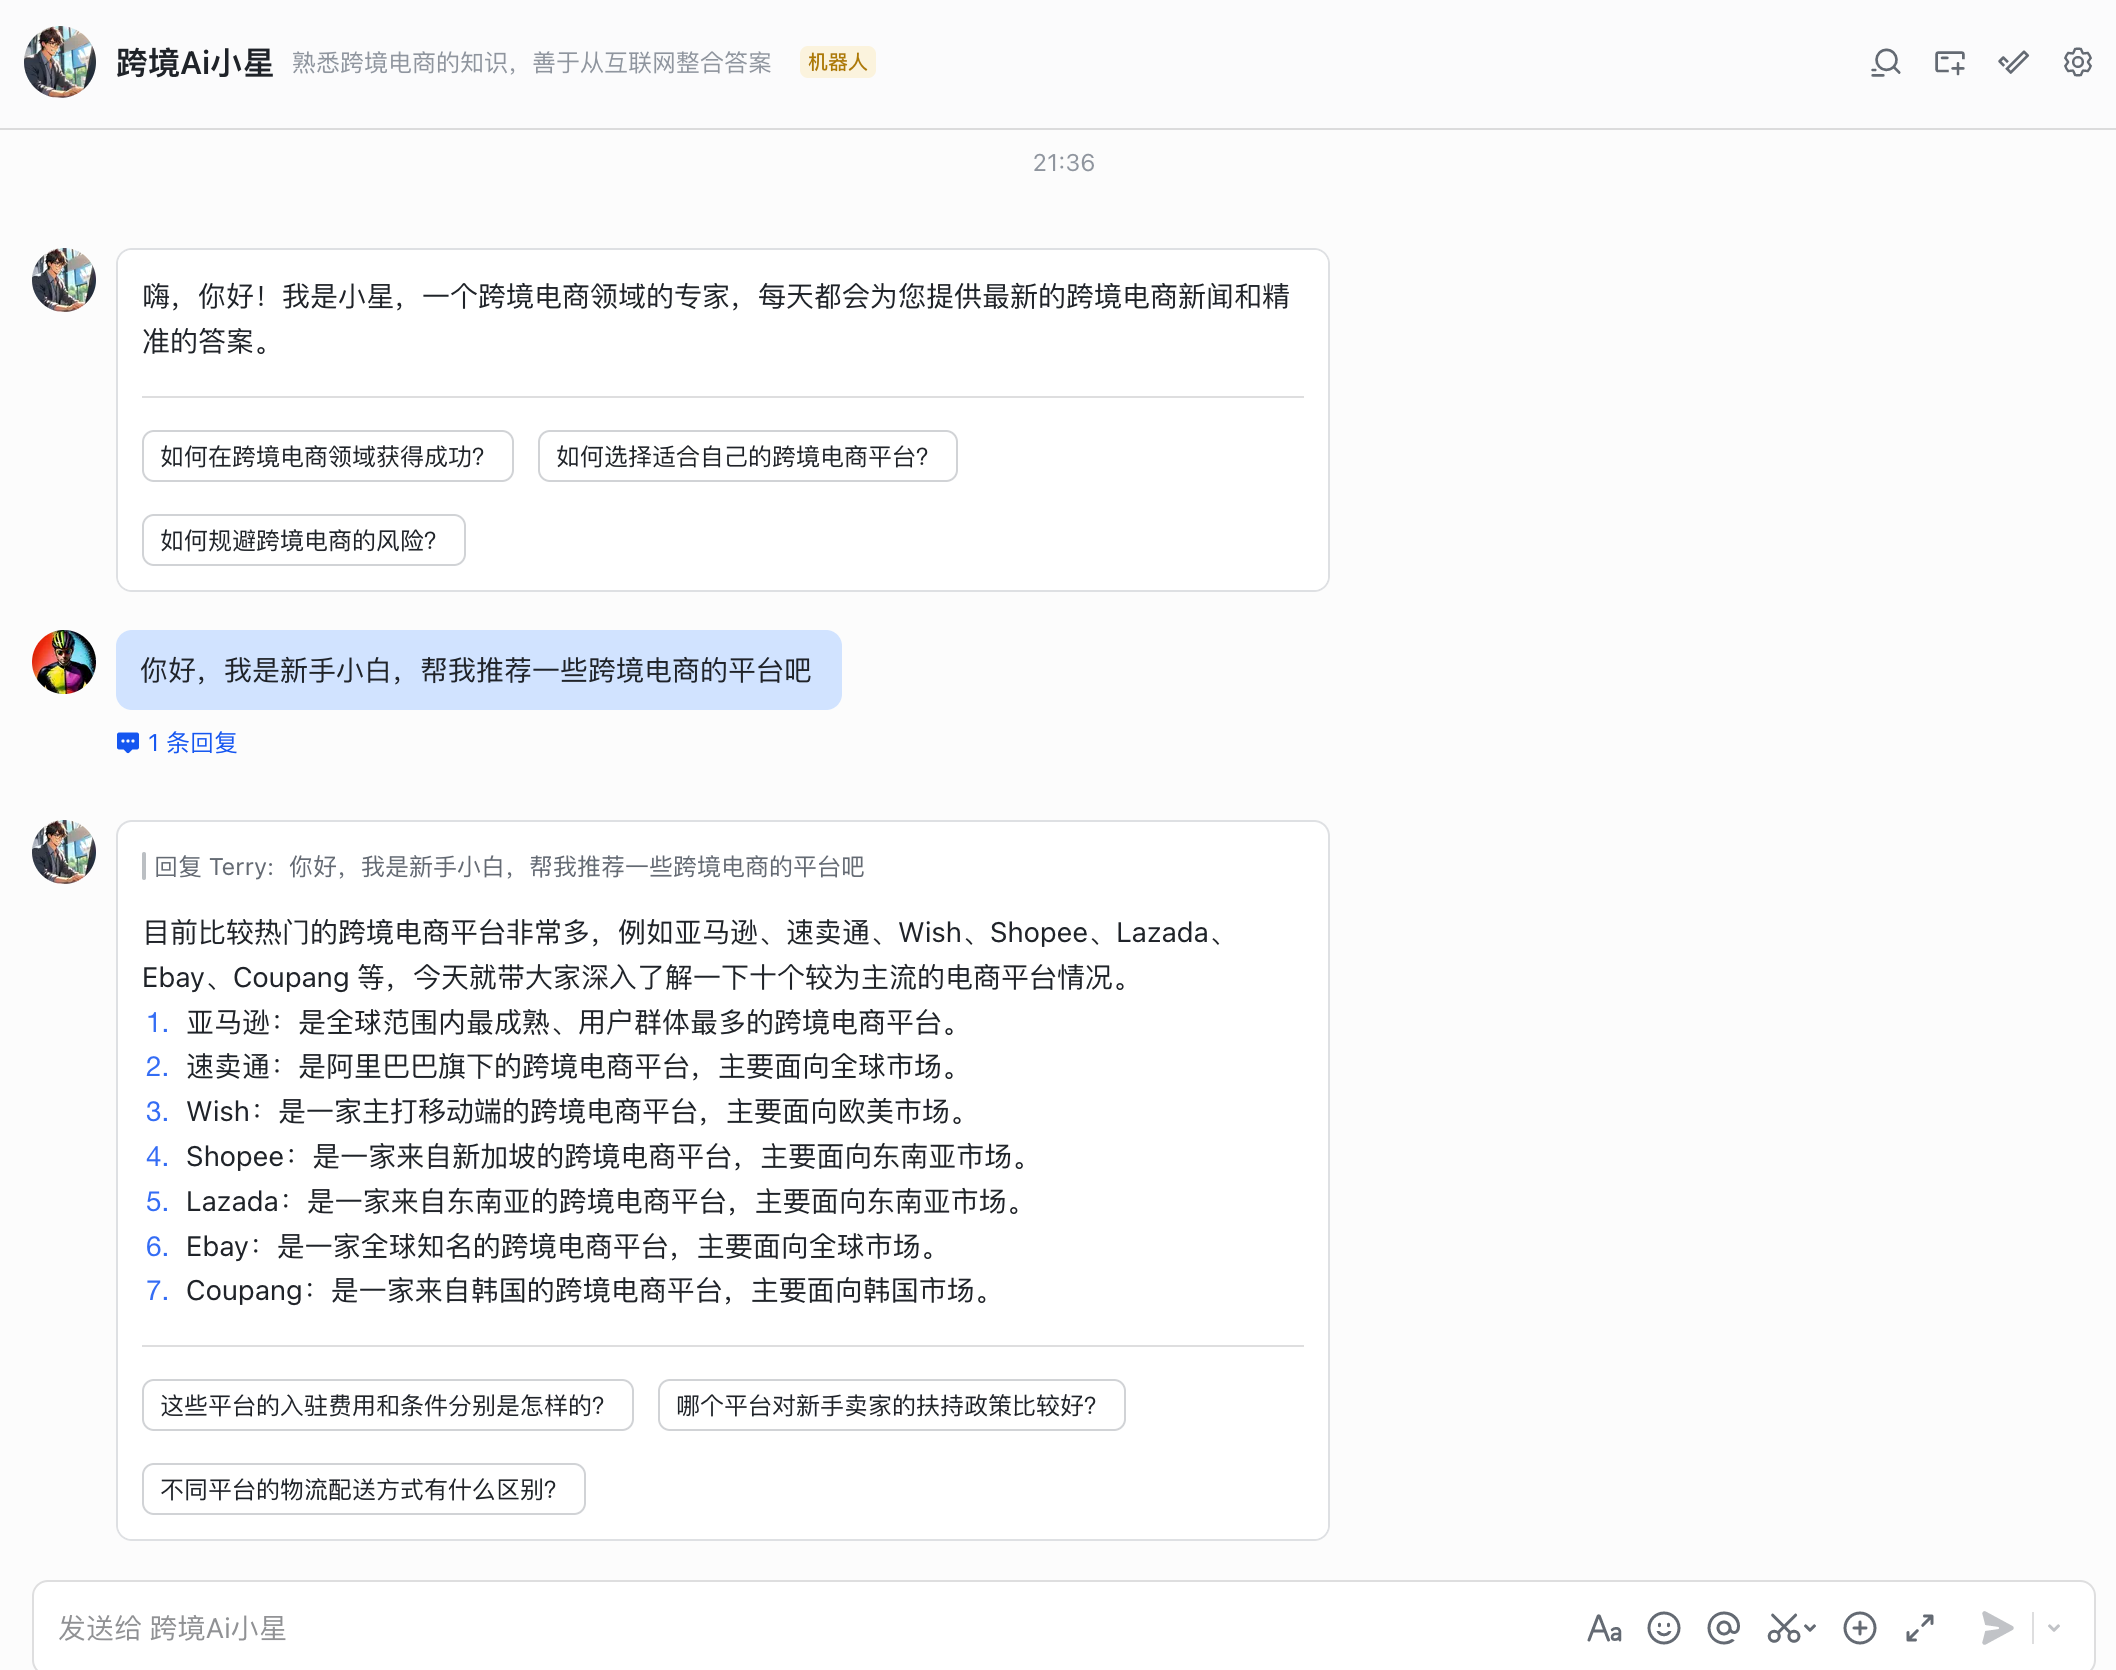
Task: Click list item 1 亚马逊
Action: tap(554, 1022)
